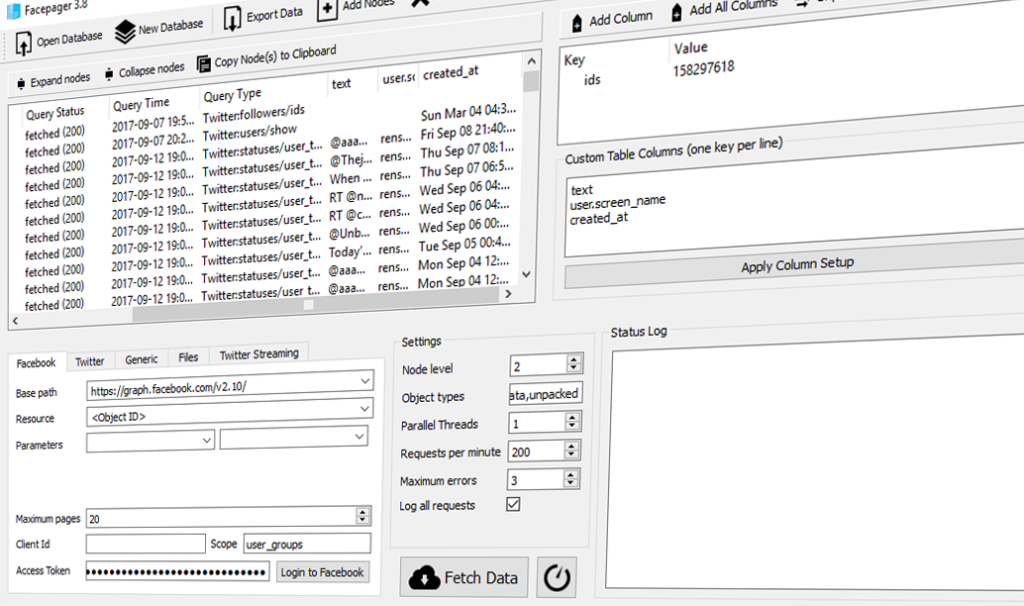
Task: Select the Twitter:users/show row
Action: click(x=249, y=133)
